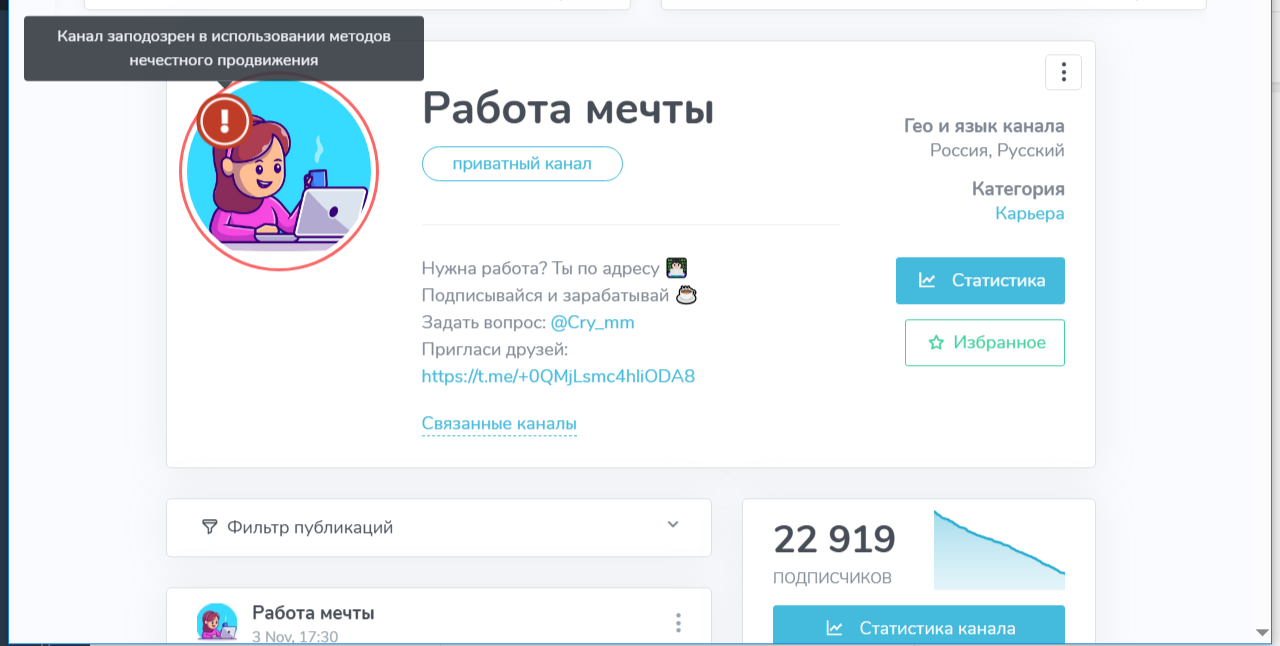This screenshot has width=1280, height=646.
Task: Click the funnel icon next to Фильтр публикаций
Action: pyautogui.click(x=208, y=527)
